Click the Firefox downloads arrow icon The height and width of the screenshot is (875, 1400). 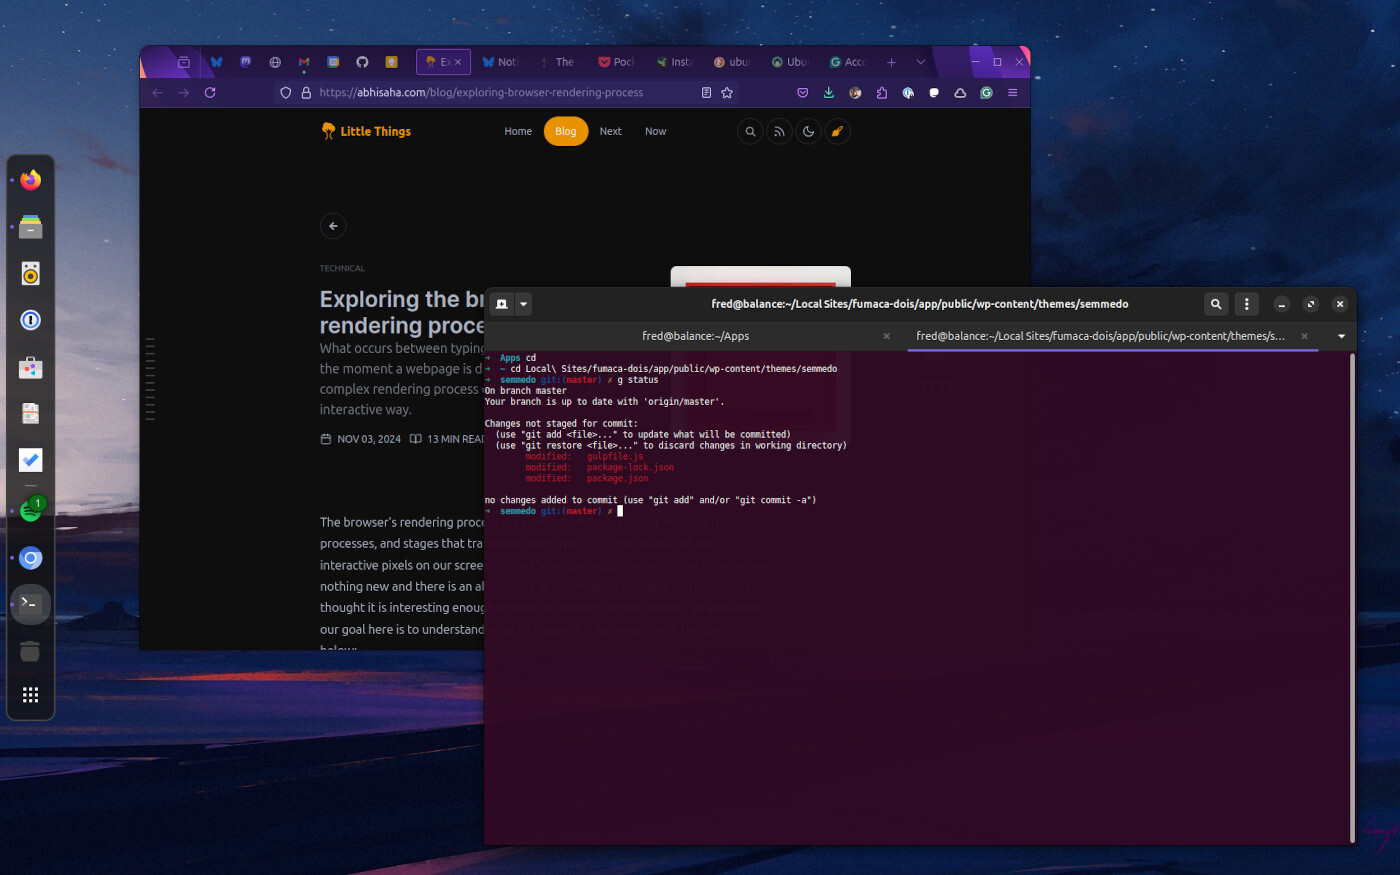click(x=828, y=92)
